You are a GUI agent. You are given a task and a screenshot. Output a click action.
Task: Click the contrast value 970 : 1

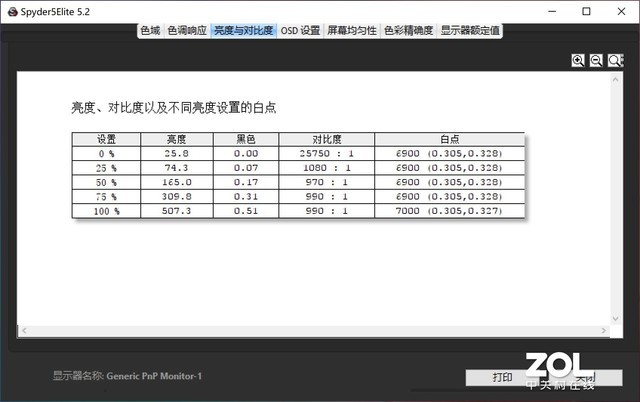click(x=327, y=182)
